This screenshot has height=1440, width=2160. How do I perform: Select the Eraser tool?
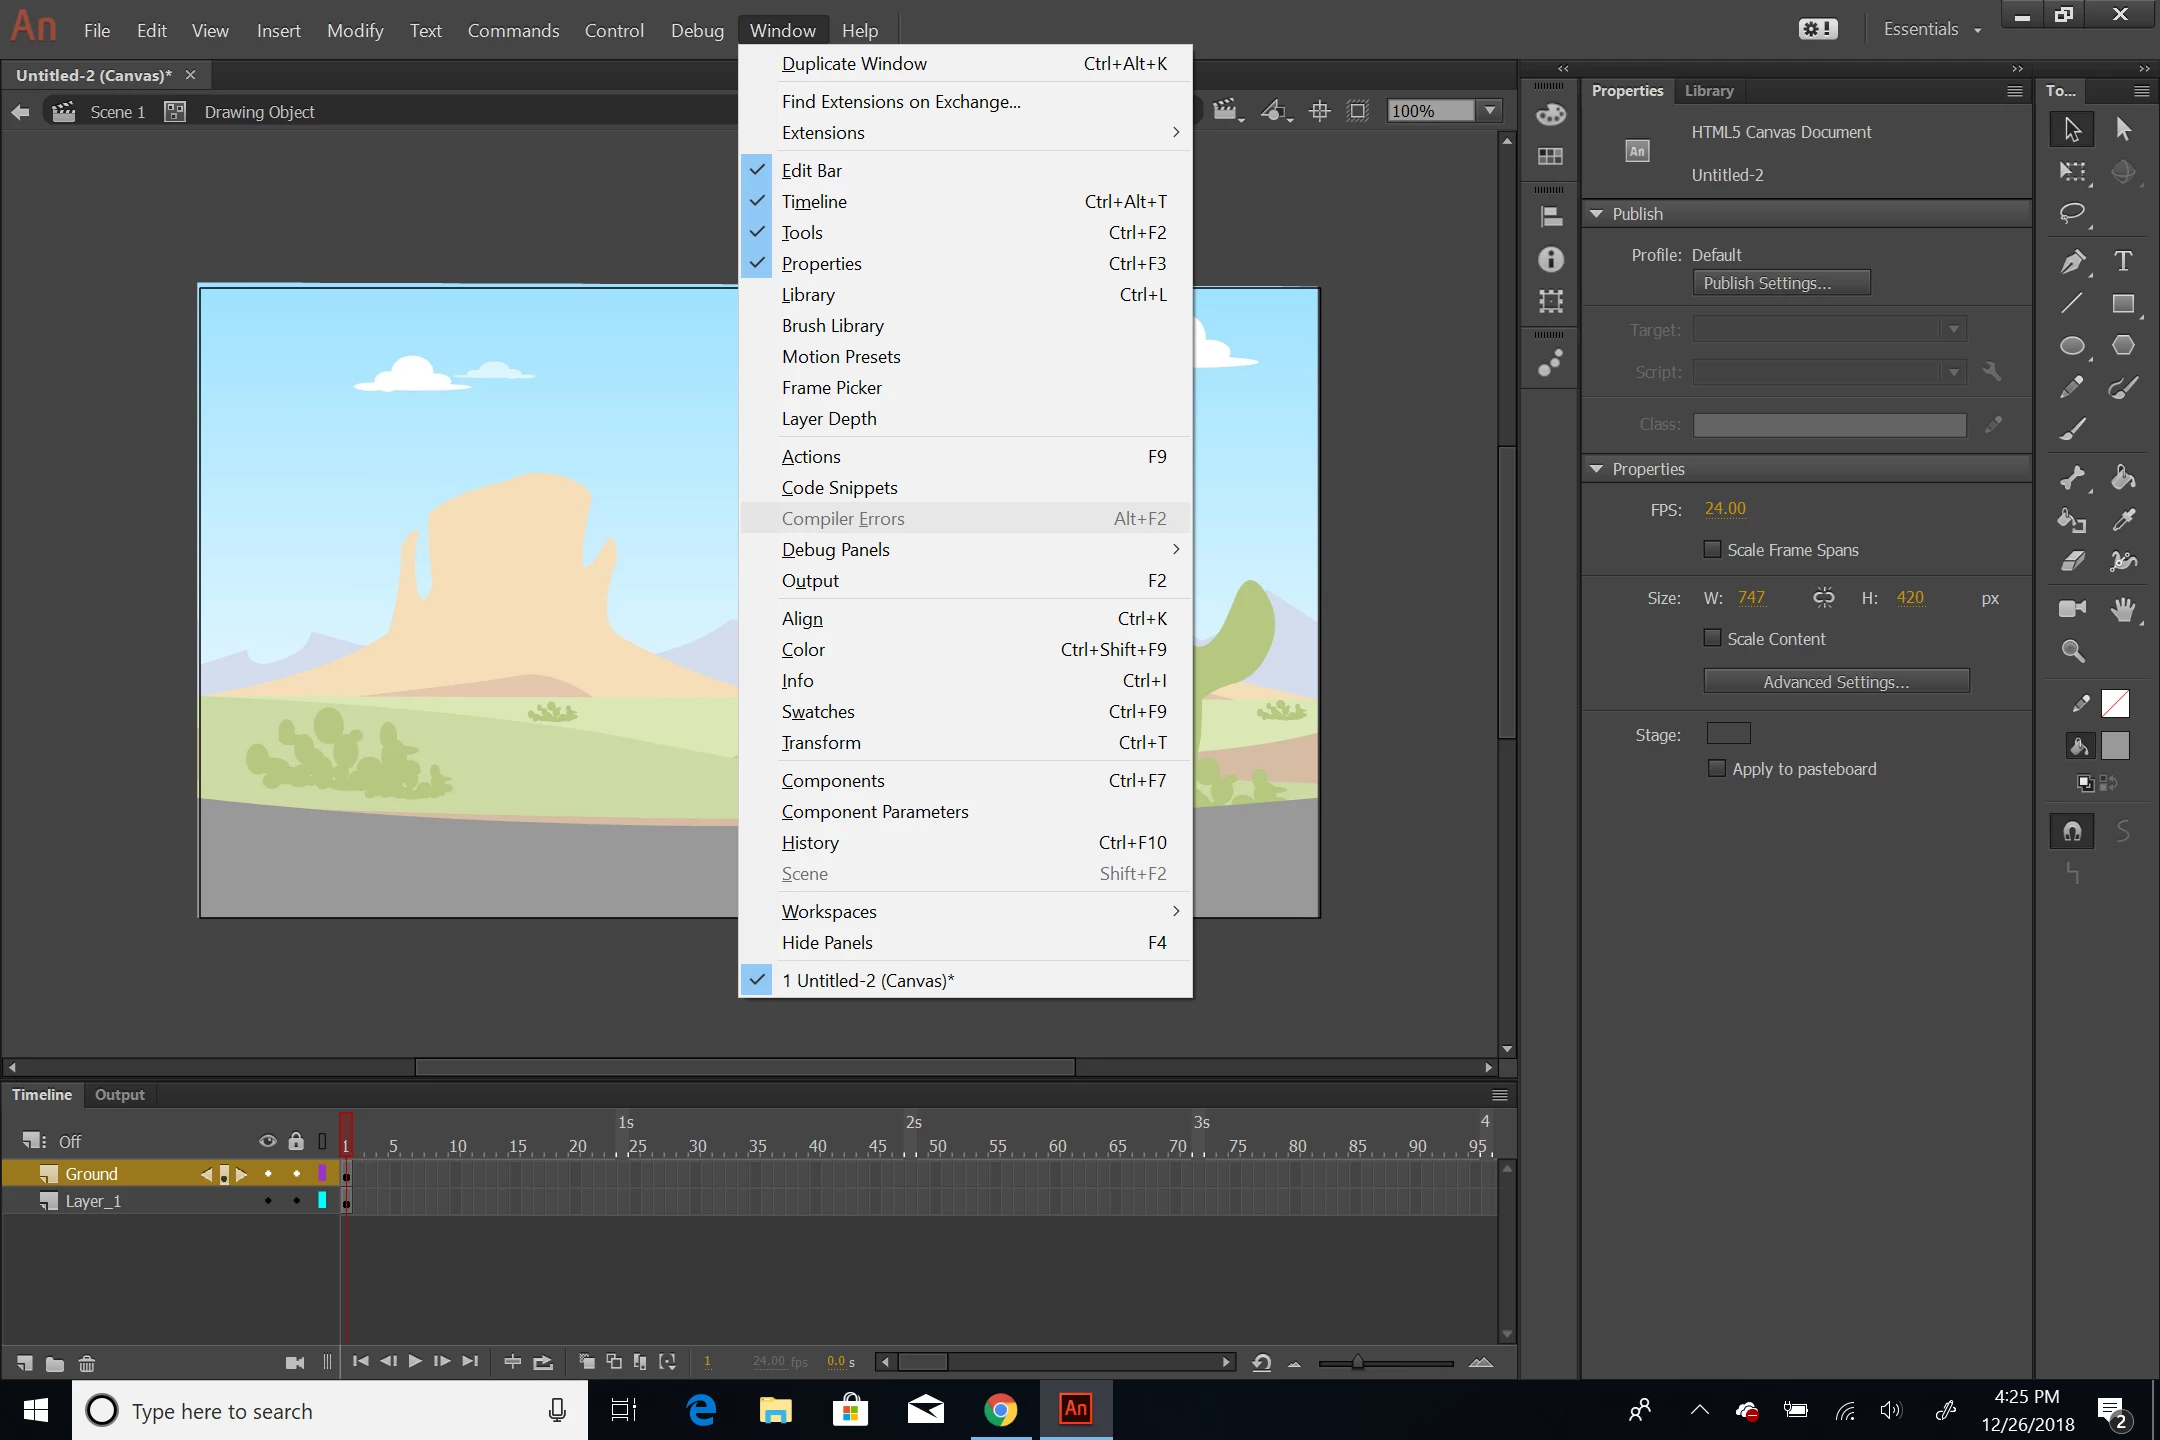tap(2072, 561)
